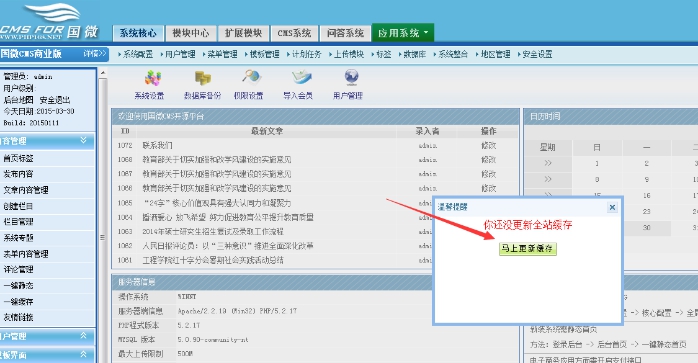Open the 权限设置 magnifier icon
The height and width of the screenshot is (363, 698).
[x=251, y=77]
